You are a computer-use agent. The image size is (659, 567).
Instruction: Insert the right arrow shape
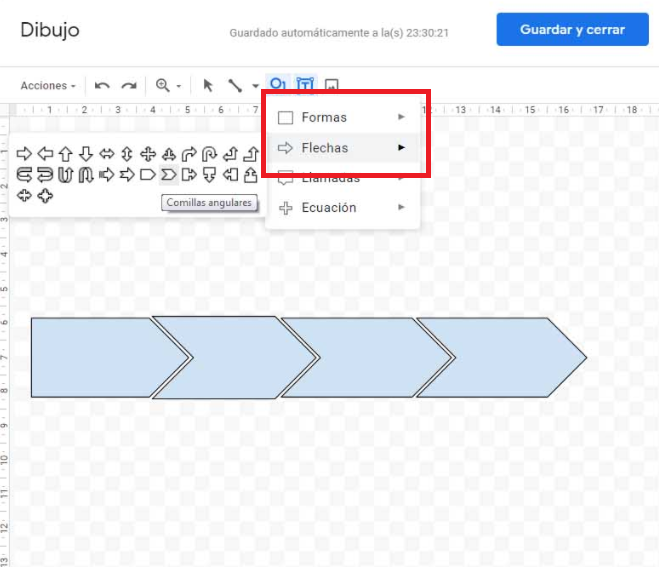click(x=24, y=154)
